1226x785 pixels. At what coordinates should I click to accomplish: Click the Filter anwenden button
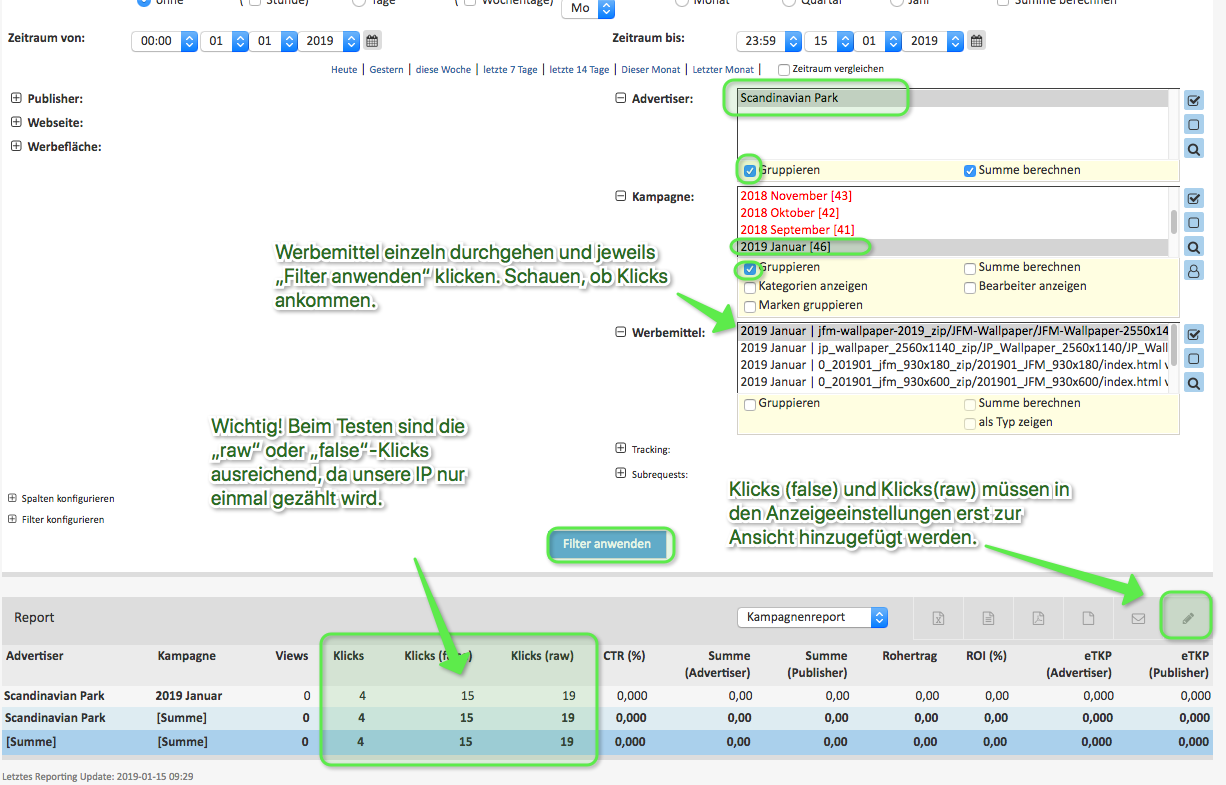pos(607,544)
